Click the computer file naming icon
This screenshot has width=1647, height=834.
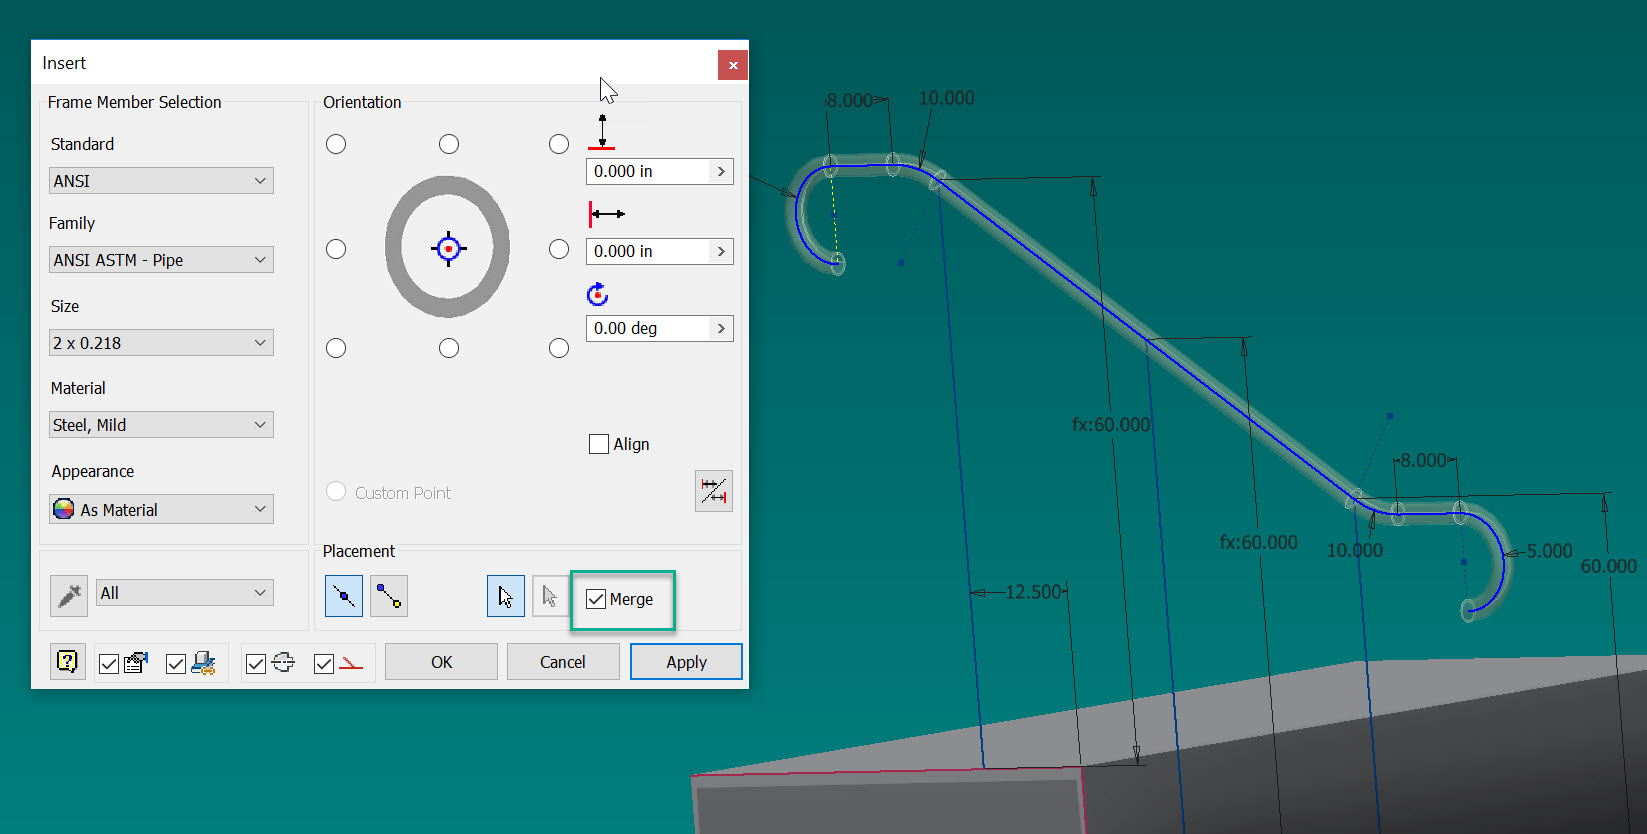[204, 663]
